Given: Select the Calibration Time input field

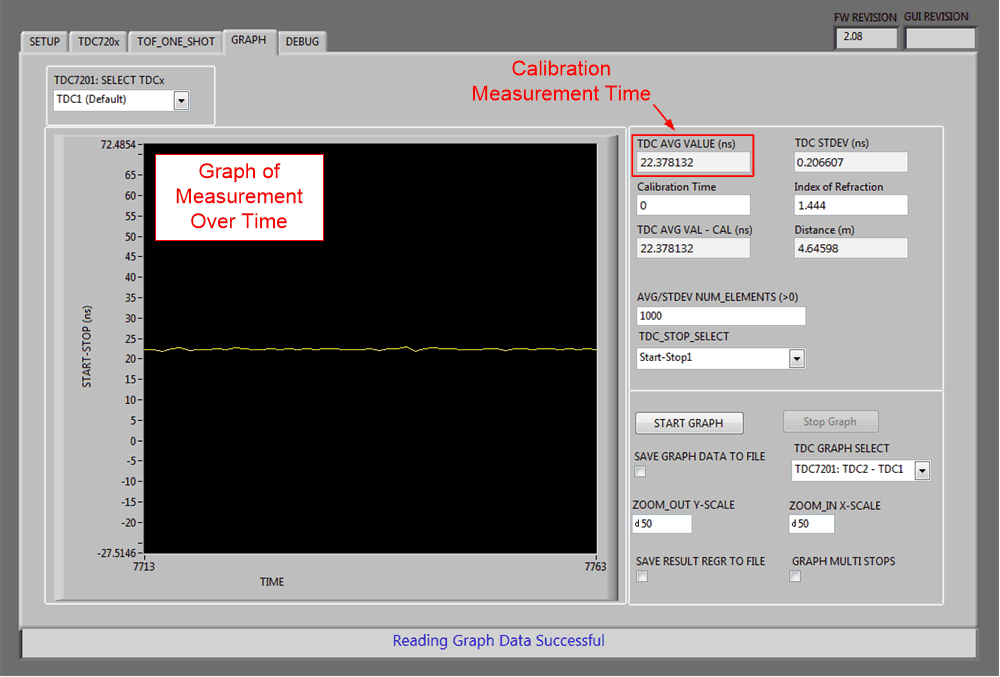Looking at the screenshot, I should click(692, 204).
